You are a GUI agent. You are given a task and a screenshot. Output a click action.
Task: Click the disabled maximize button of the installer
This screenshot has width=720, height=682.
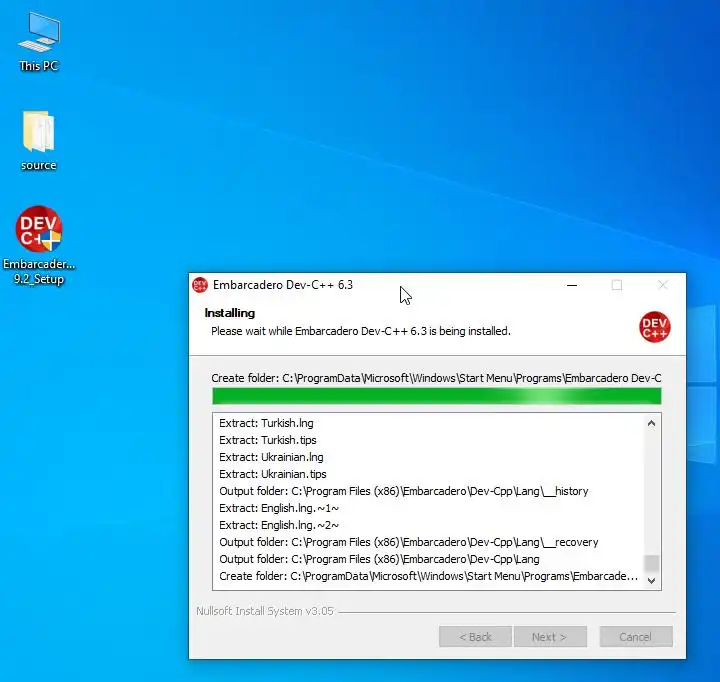point(617,285)
